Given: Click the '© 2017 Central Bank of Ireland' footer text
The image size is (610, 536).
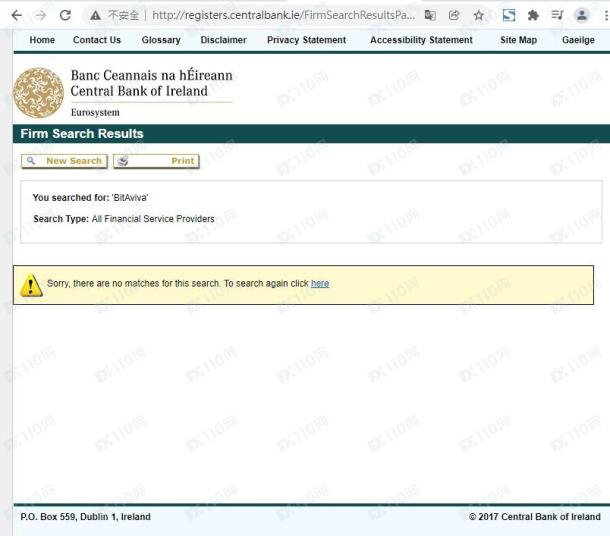Looking at the screenshot, I should click(535, 517).
